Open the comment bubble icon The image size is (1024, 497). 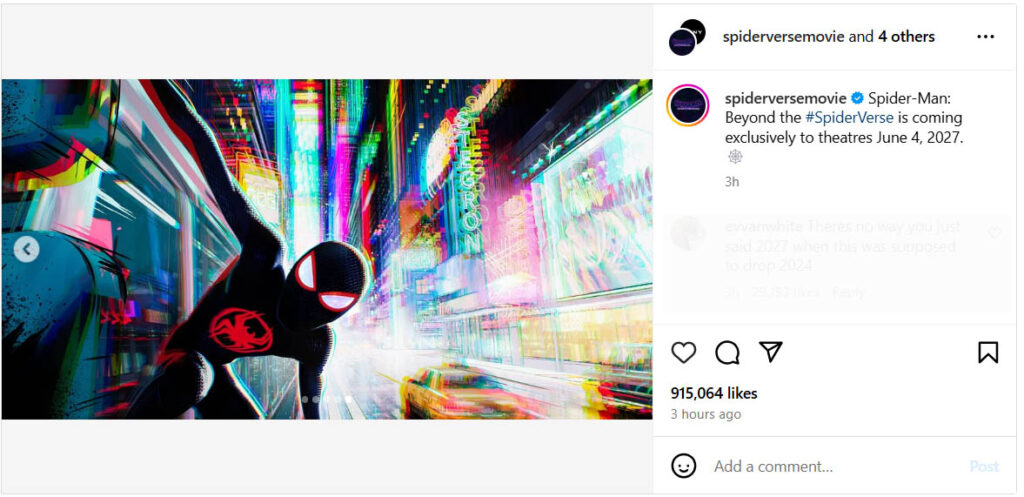click(727, 353)
